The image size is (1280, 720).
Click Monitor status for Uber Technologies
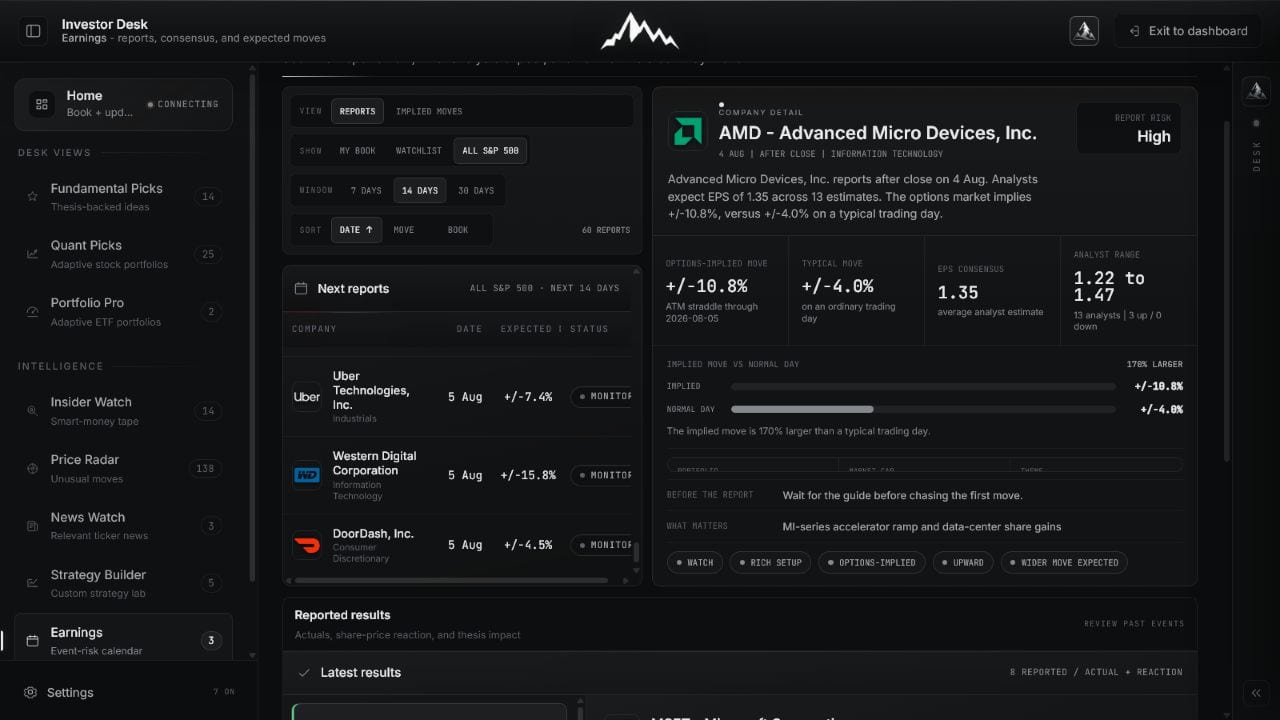(601, 397)
